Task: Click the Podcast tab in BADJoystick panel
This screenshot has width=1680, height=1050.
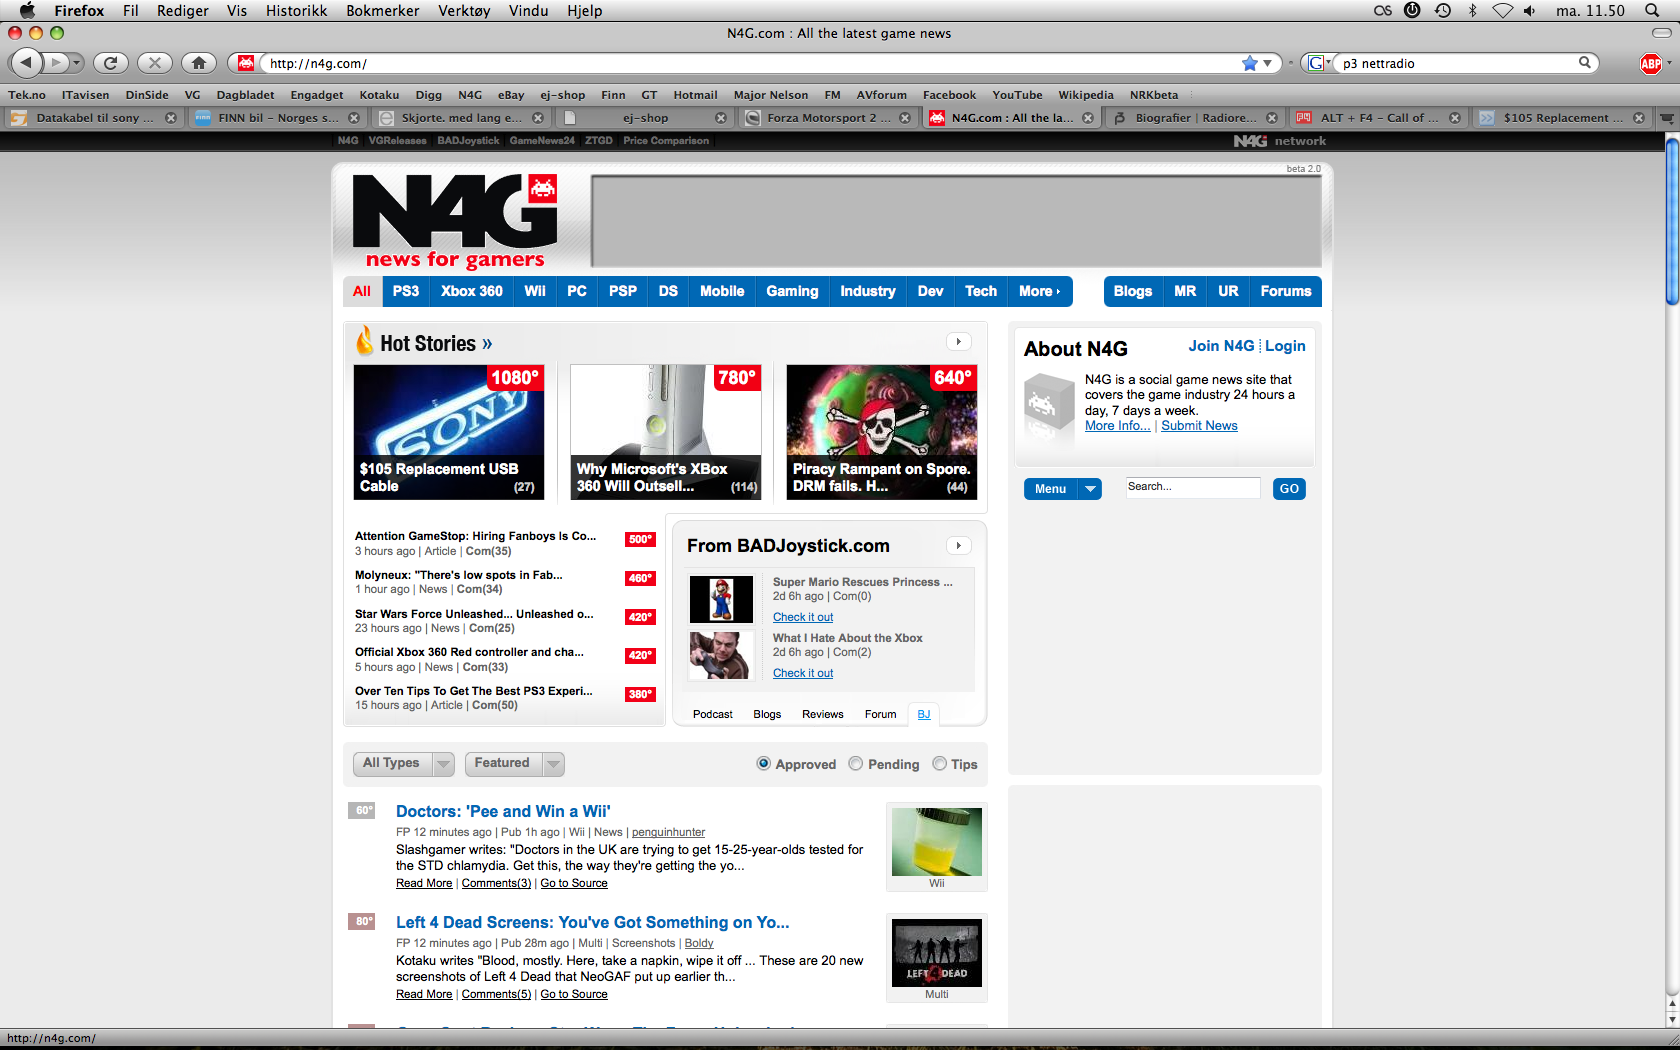Action: tap(713, 714)
